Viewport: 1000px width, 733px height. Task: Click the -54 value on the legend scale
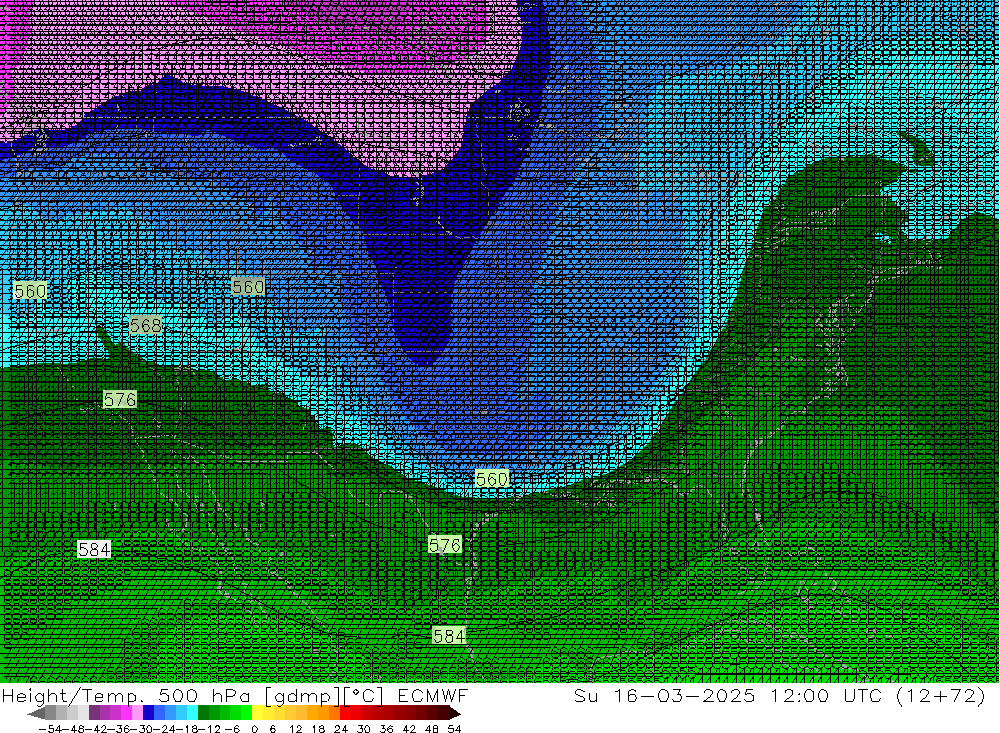click(x=50, y=729)
